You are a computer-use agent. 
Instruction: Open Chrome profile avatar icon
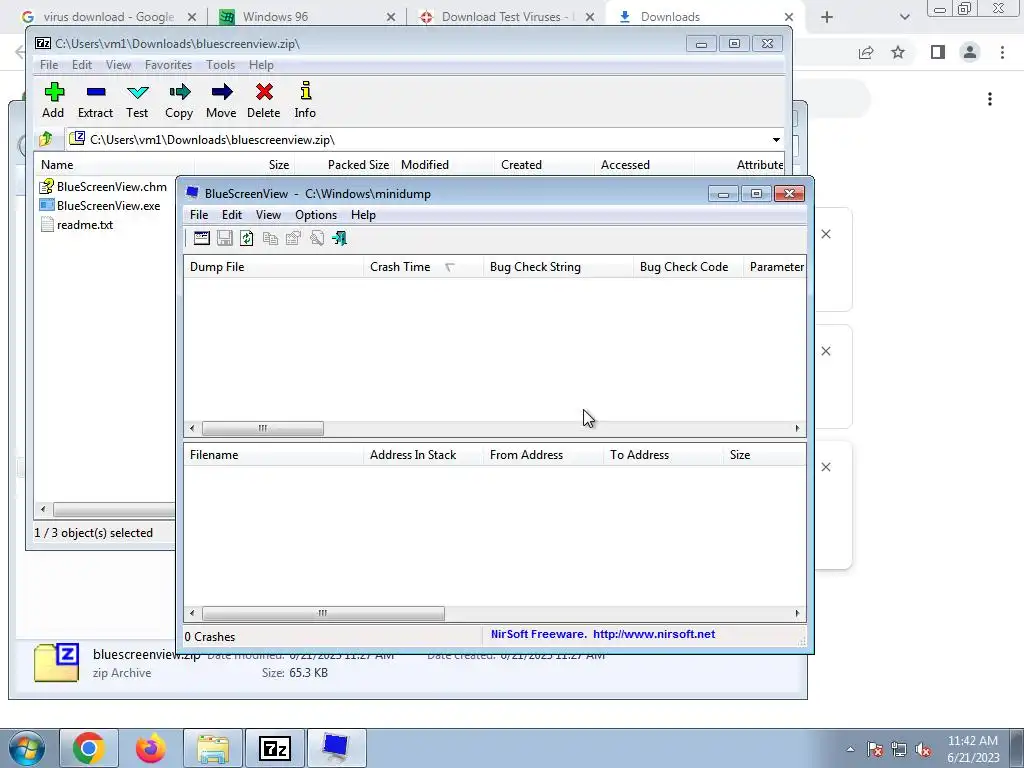pyautogui.click(x=970, y=53)
